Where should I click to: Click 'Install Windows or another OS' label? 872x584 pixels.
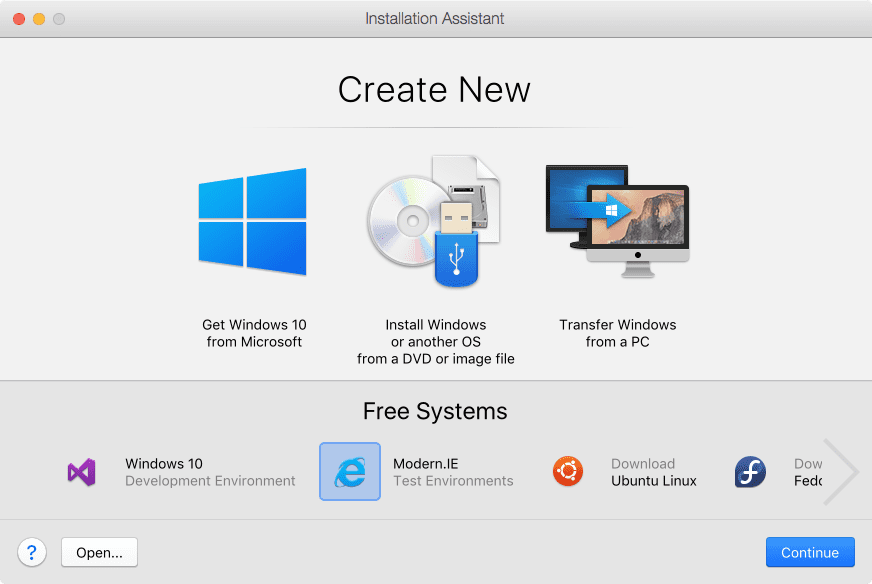[x=436, y=342]
